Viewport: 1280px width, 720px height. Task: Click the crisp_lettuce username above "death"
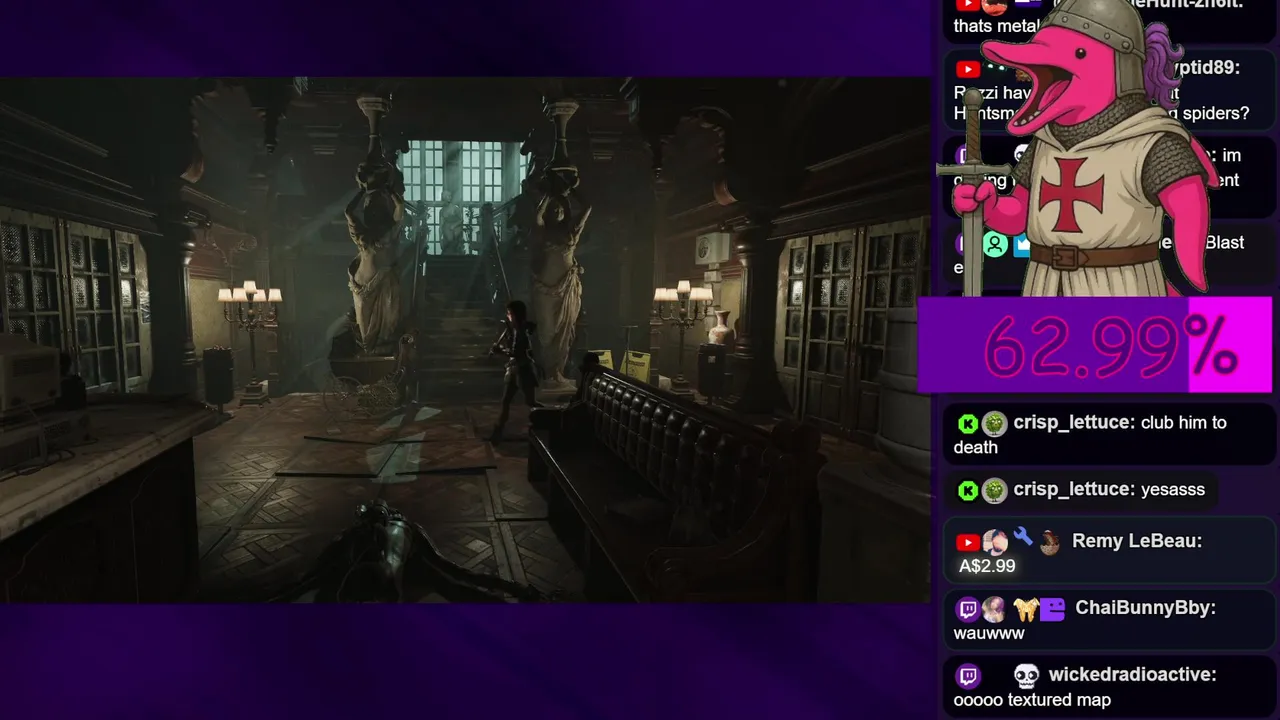coord(1075,423)
